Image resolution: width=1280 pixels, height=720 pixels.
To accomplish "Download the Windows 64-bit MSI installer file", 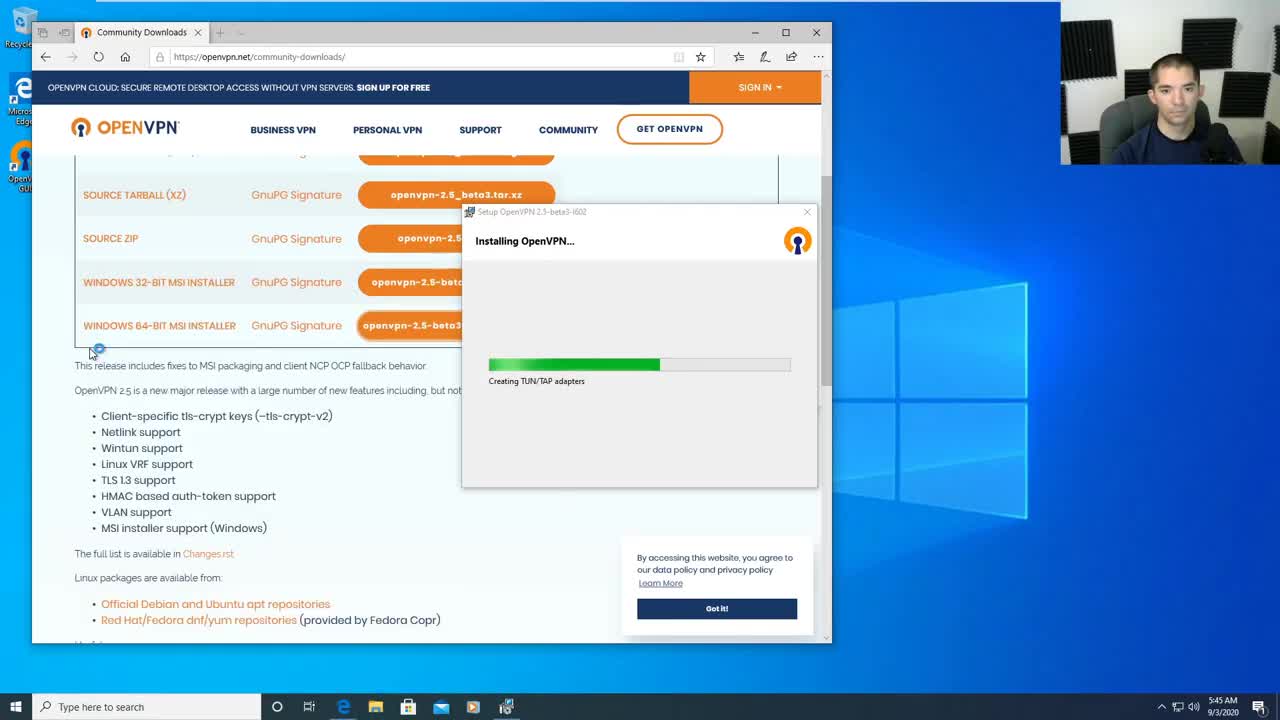I will tap(410, 325).
